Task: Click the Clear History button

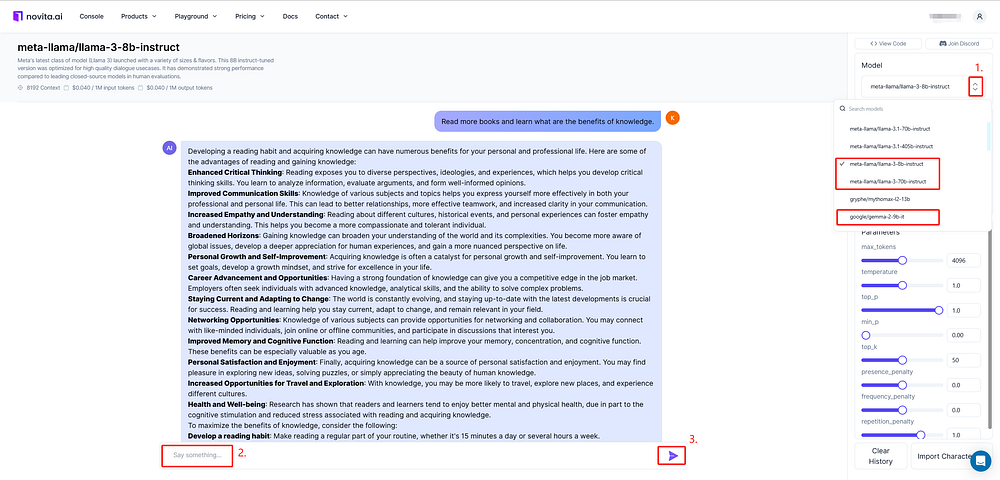Action: coord(879,456)
